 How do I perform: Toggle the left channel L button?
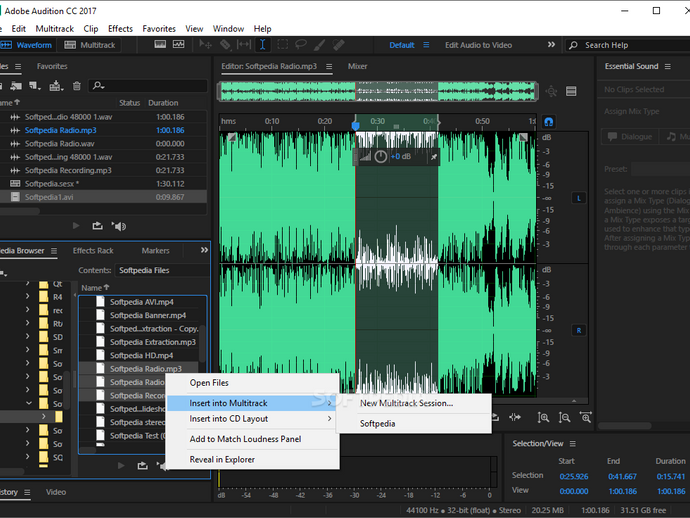[578, 198]
